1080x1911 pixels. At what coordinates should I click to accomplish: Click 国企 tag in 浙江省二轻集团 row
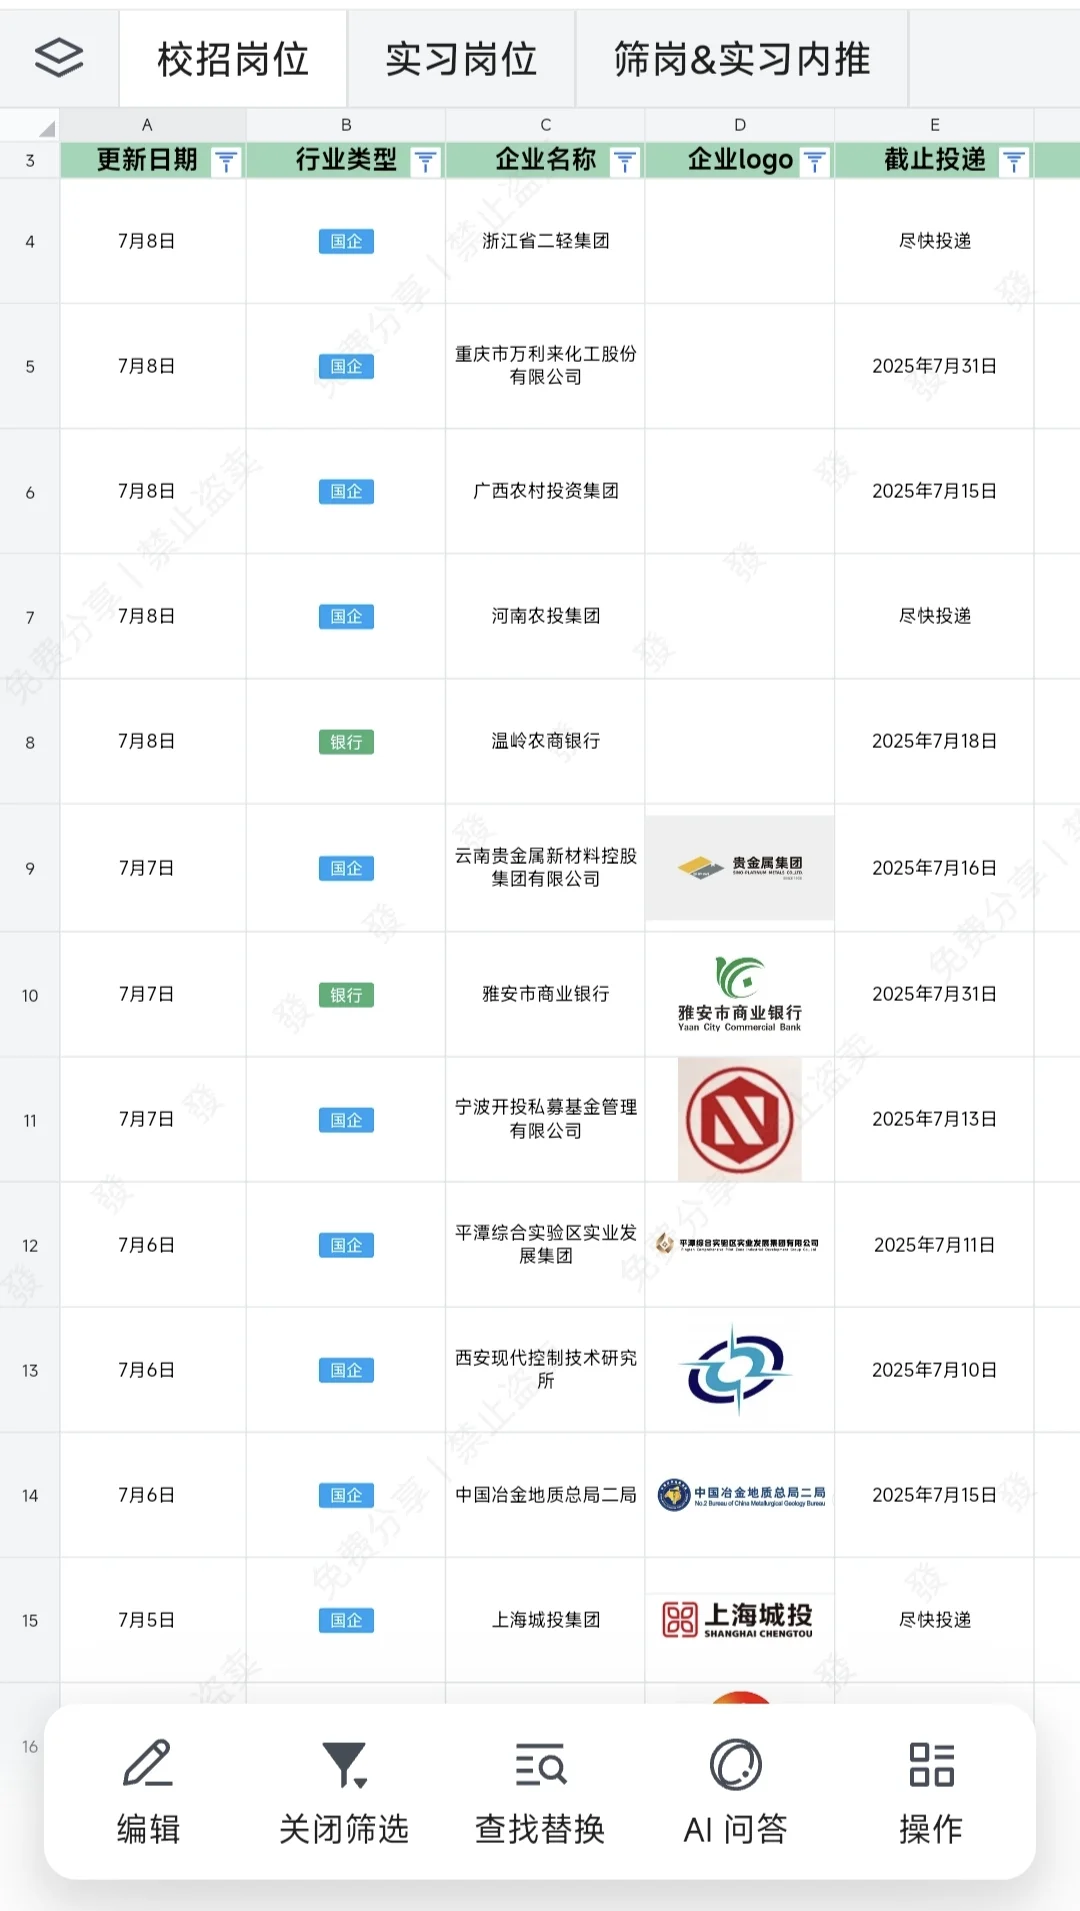click(x=346, y=241)
